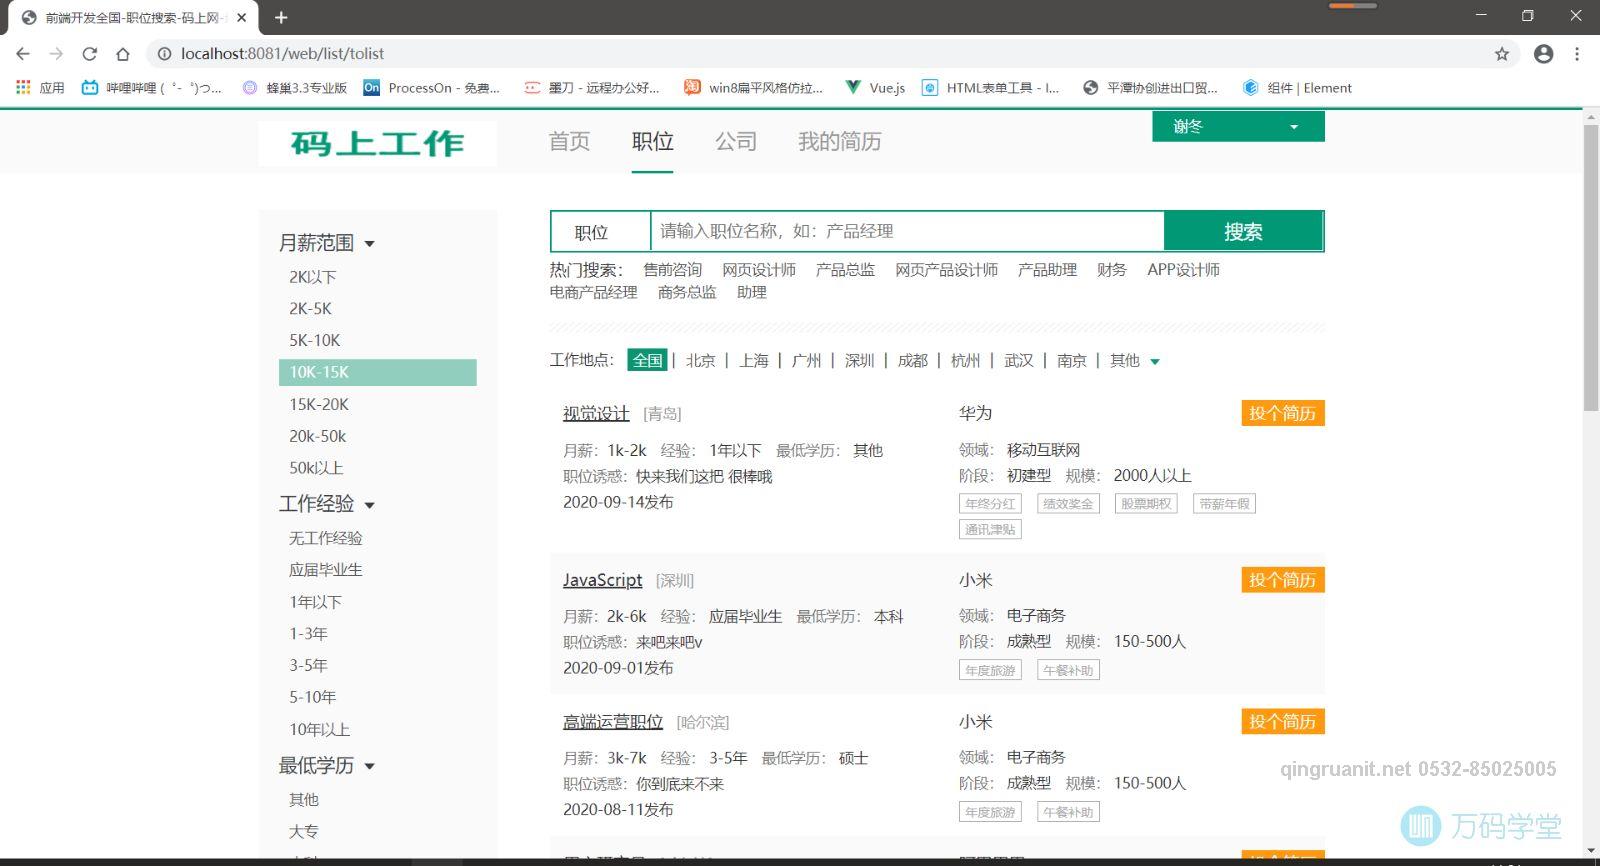Viewport: 1600px width, 866px height.
Task: Click the address bar URL
Action: [x=282, y=54]
